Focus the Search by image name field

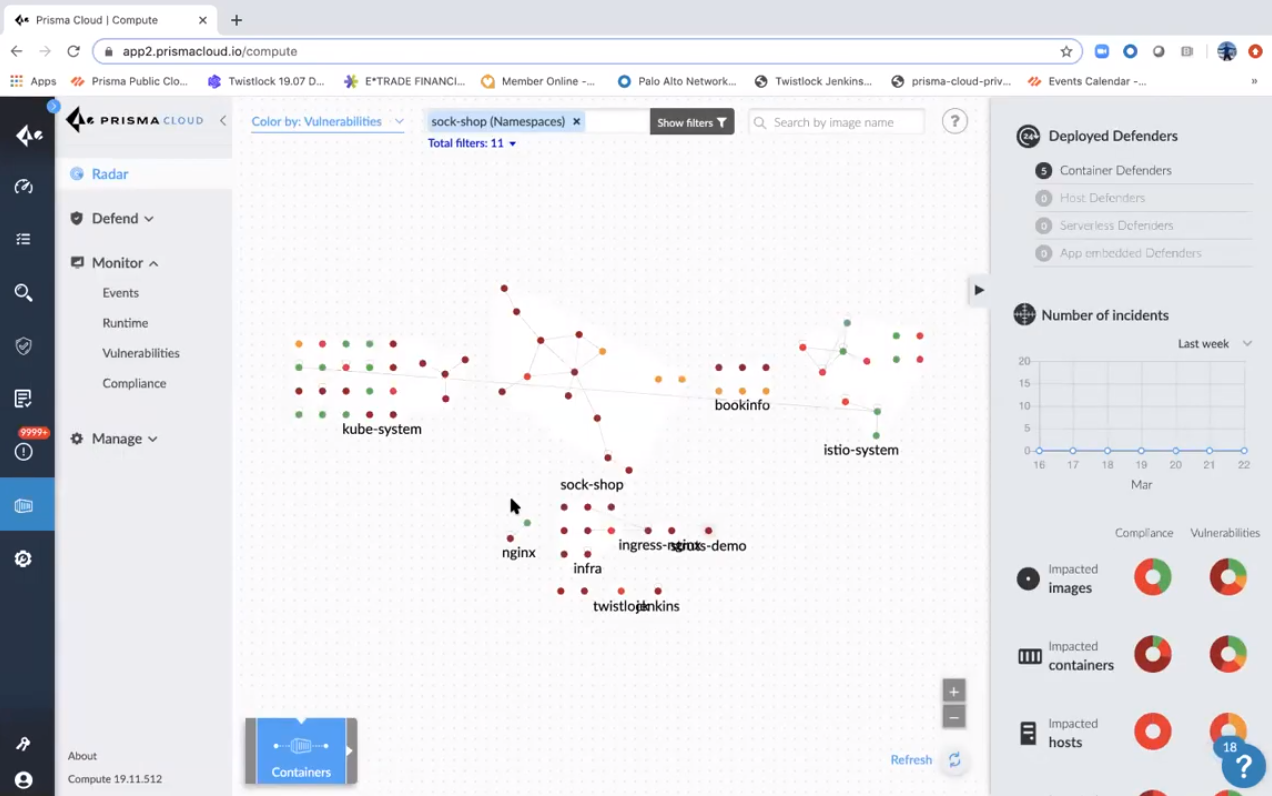(836, 122)
